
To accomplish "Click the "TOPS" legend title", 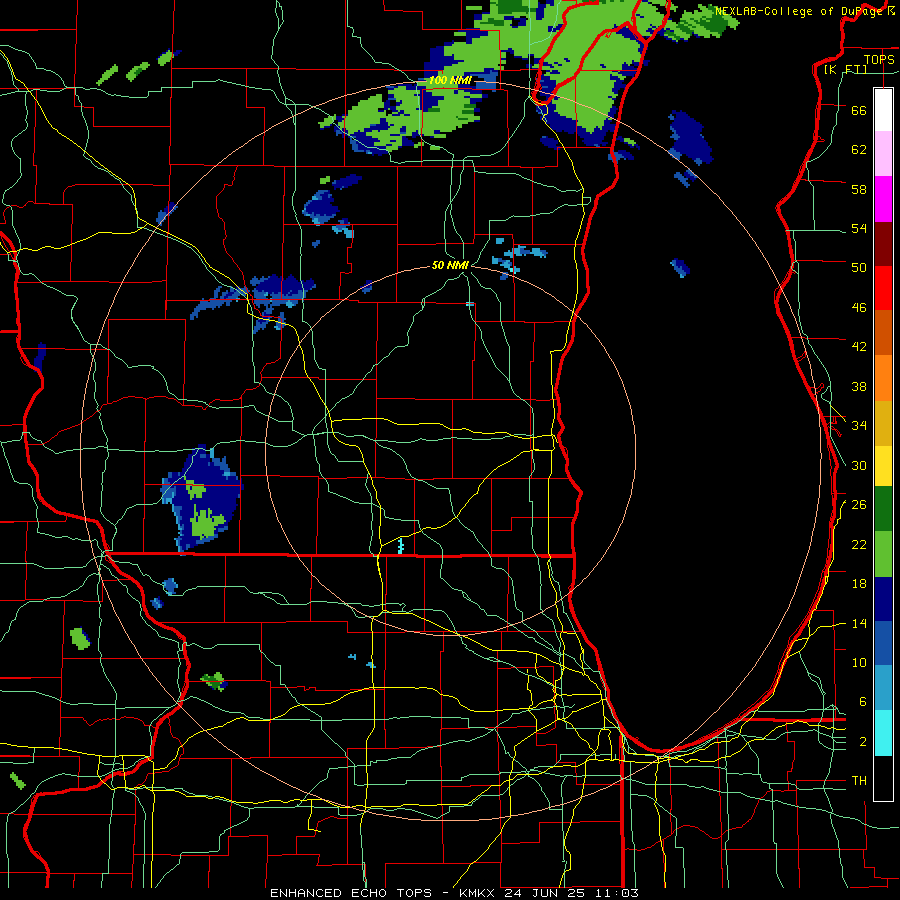I will (x=879, y=59).
